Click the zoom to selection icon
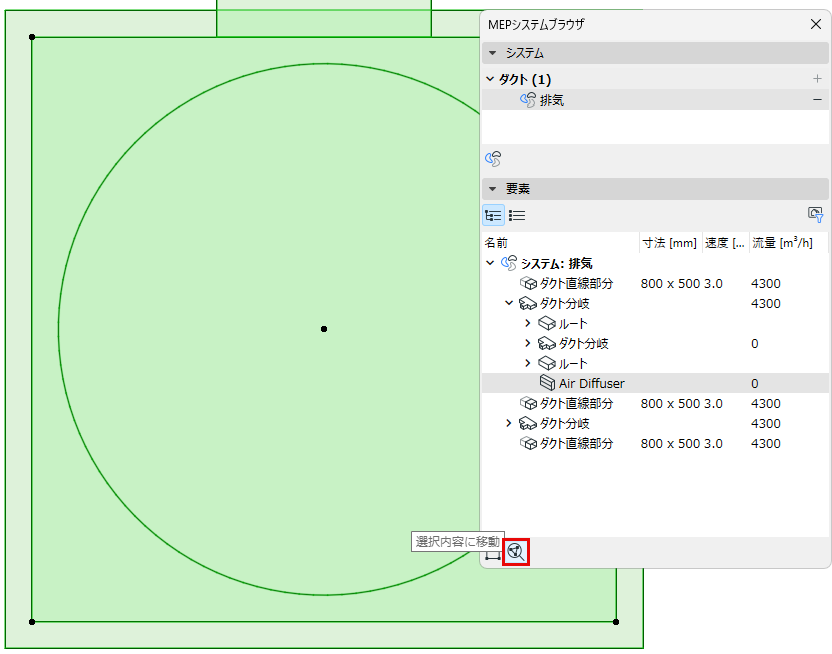 pyautogui.click(x=516, y=552)
